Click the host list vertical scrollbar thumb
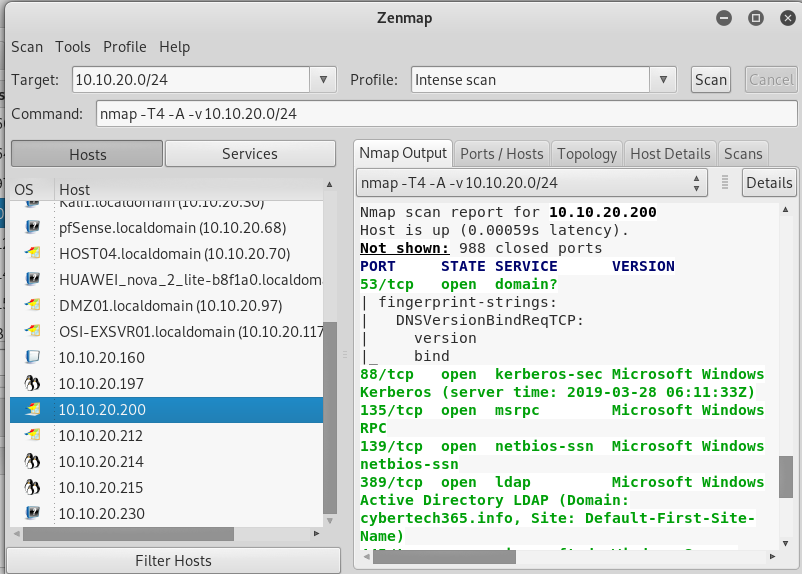 (330, 418)
